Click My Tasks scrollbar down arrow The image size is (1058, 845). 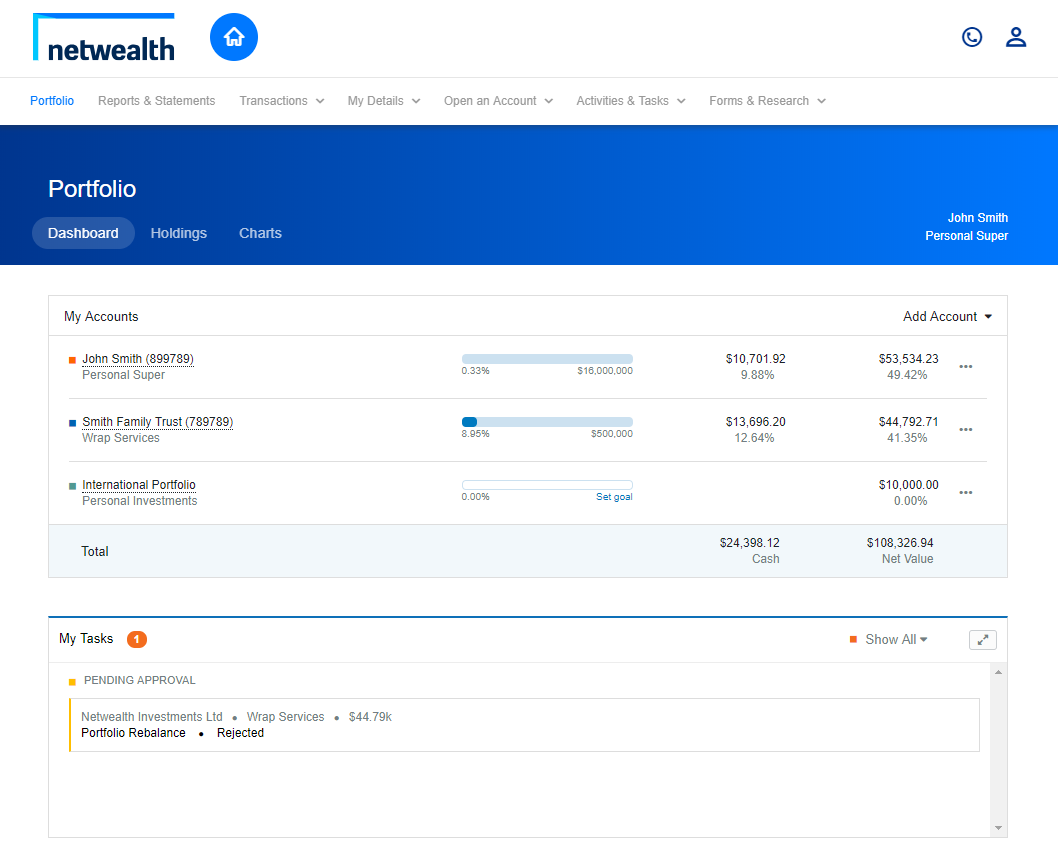[x=998, y=828]
